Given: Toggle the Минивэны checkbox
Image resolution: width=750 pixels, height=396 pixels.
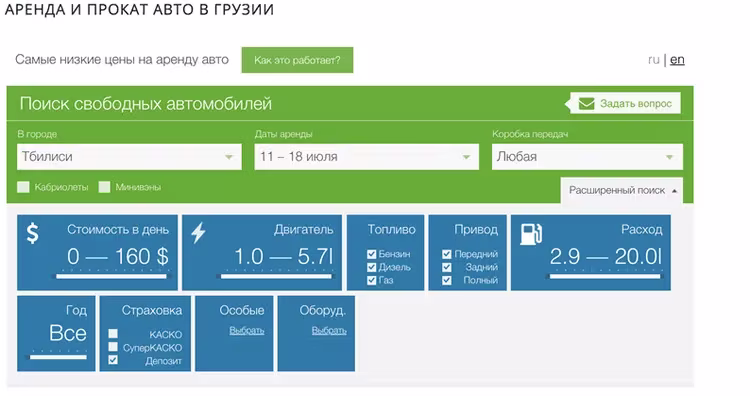Looking at the screenshot, I should click(104, 187).
